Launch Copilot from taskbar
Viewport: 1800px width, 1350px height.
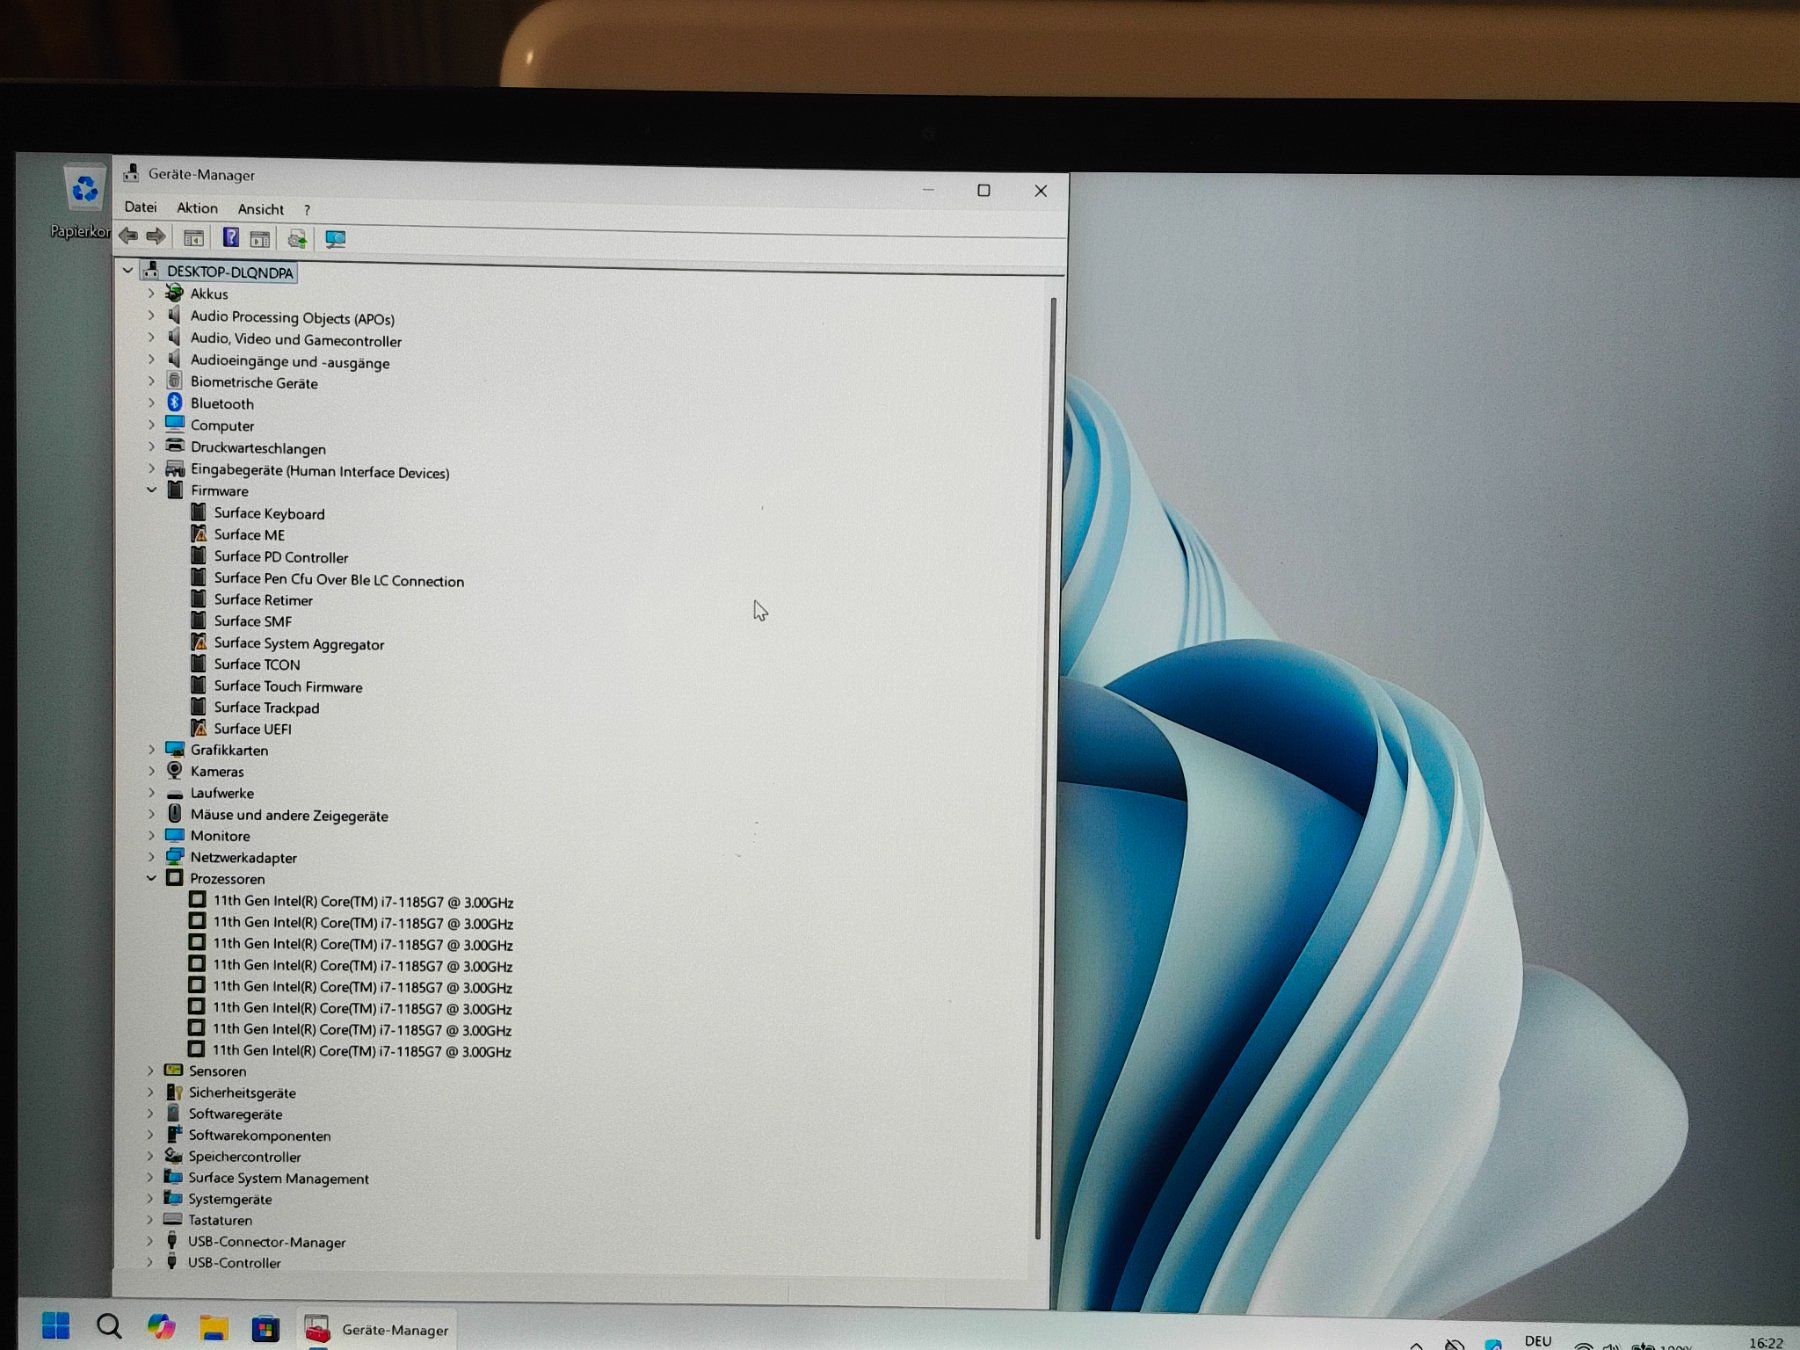161,1327
